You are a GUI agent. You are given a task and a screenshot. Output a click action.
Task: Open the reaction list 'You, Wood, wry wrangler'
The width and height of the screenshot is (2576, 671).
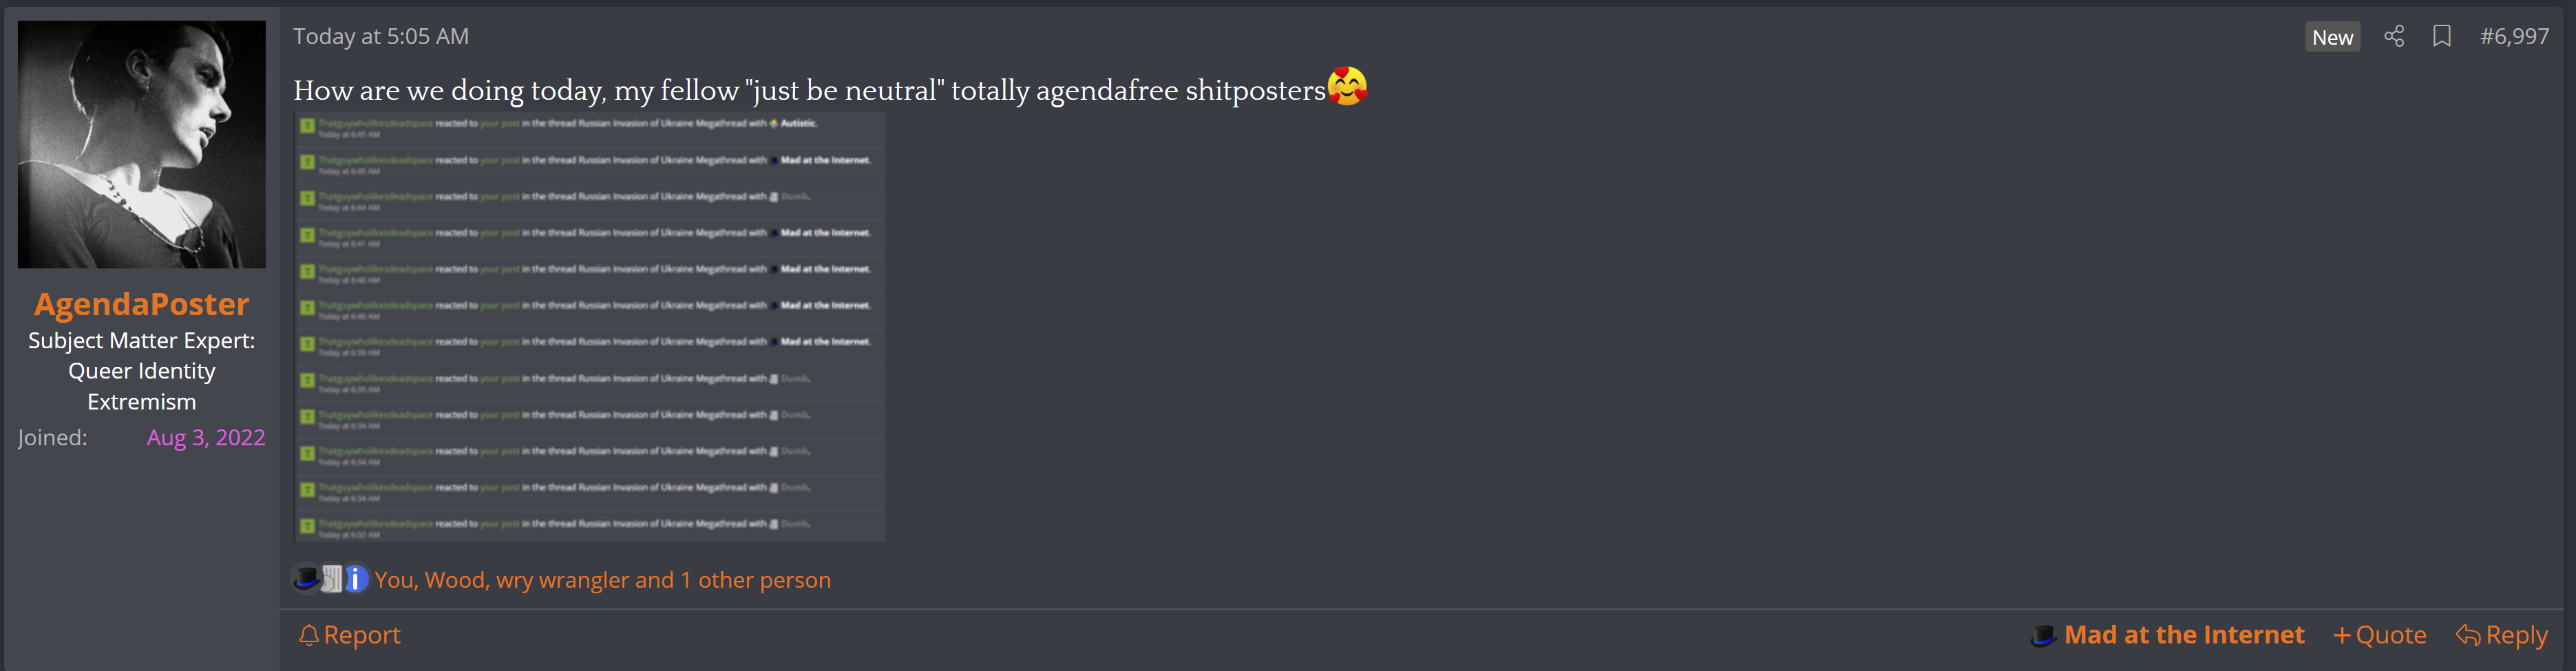602,580
